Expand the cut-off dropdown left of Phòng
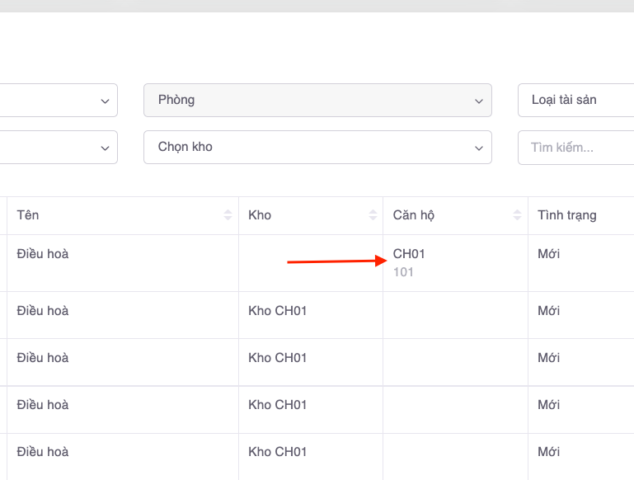The height and width of the screenshot is (480, 634). pos(58,100)
